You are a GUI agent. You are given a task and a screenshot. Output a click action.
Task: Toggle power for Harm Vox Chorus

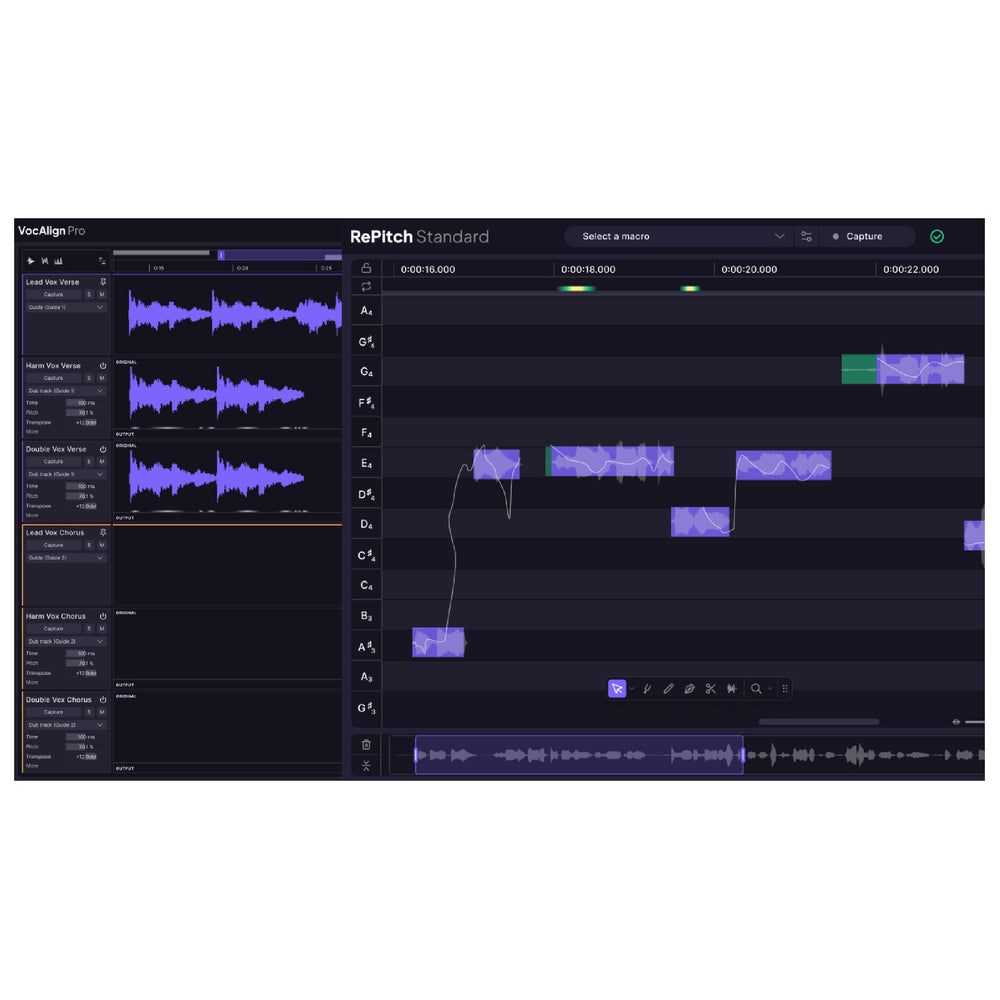(x=103, y=617)
